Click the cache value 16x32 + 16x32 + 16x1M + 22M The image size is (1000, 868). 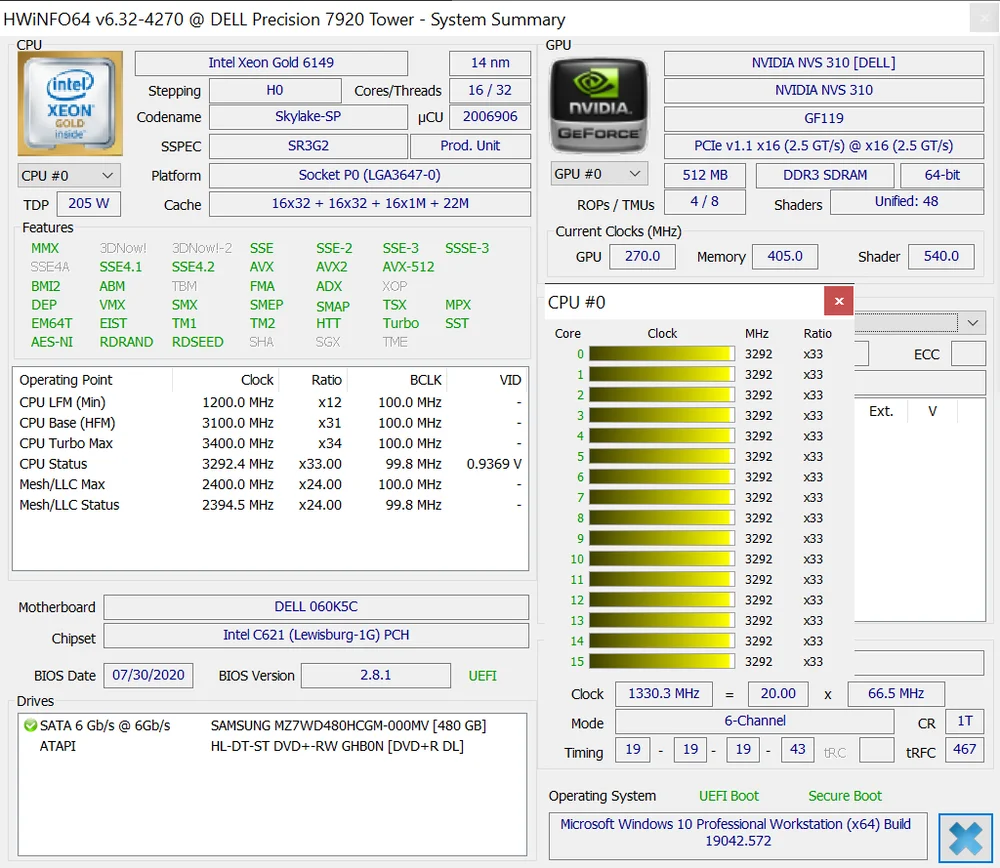[370, 203]
